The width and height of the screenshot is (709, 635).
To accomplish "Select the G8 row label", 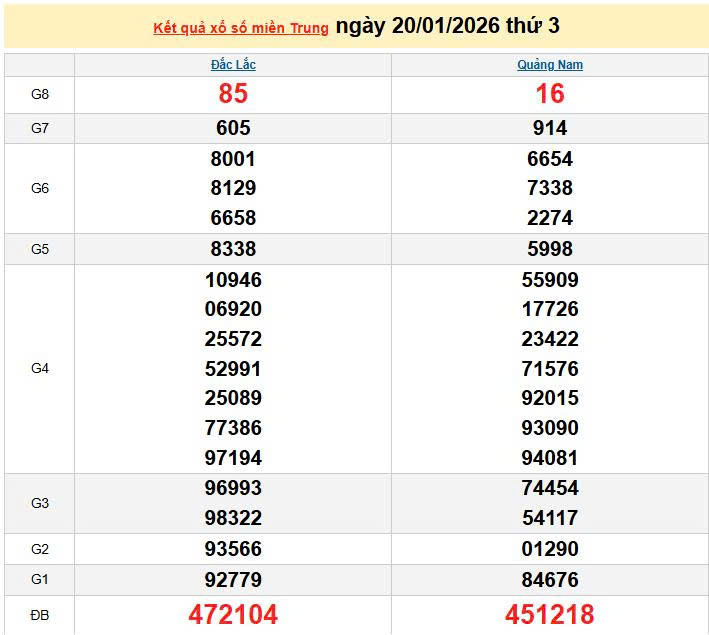I will pos(40,94).
